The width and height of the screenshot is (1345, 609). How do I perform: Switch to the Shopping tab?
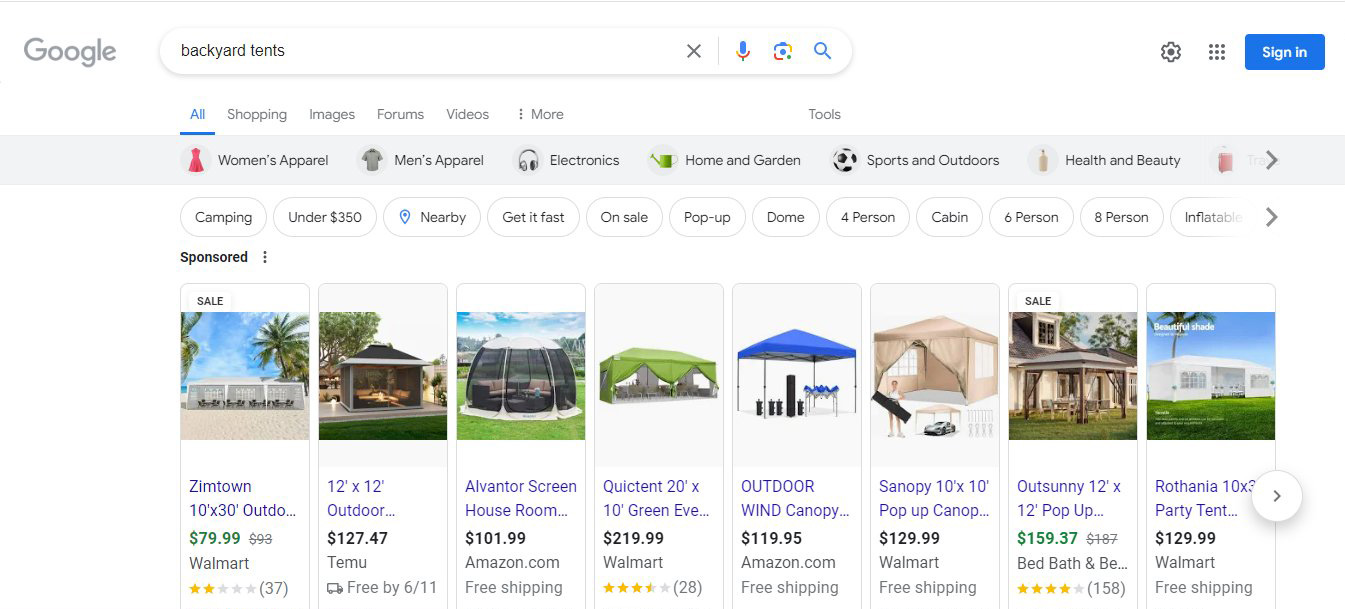[256, 114]
